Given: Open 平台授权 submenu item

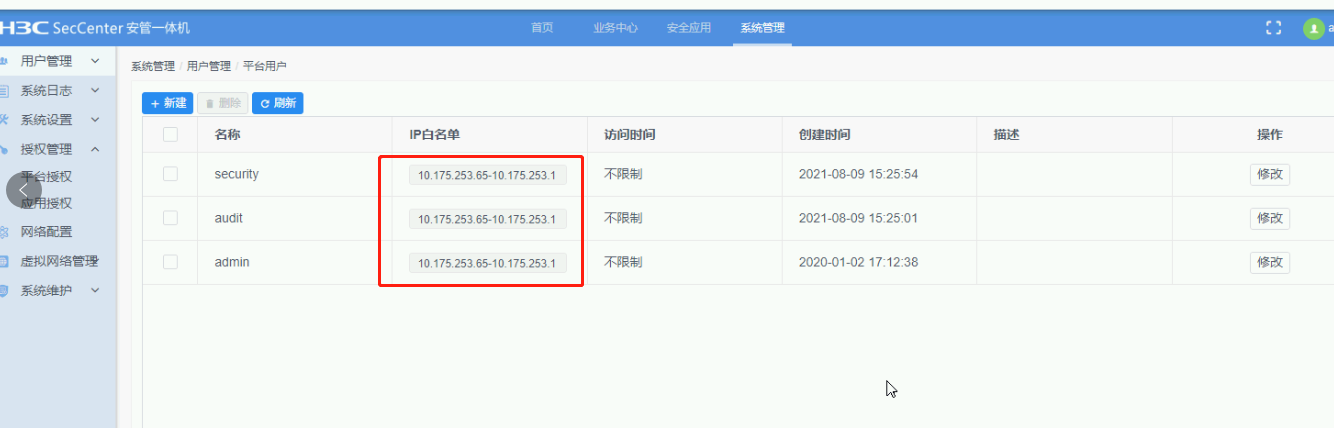Looking at the screenshot, I should click(46, 177).
